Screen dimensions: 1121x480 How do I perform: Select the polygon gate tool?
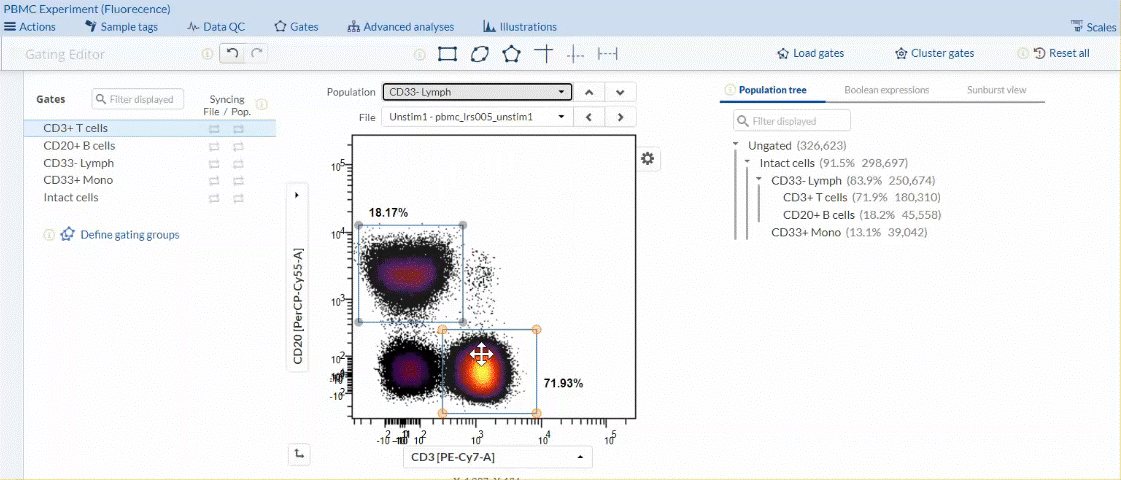[511, 53]
